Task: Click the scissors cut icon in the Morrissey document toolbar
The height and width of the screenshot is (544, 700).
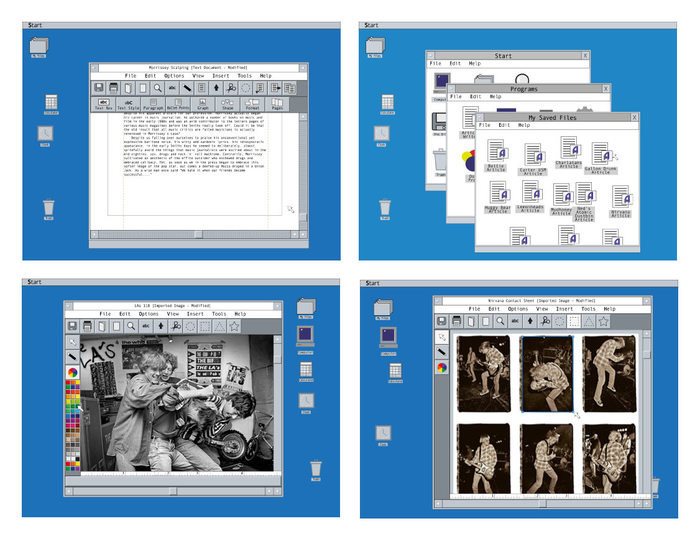Action: pyautogui.click(x=231, y=88)
